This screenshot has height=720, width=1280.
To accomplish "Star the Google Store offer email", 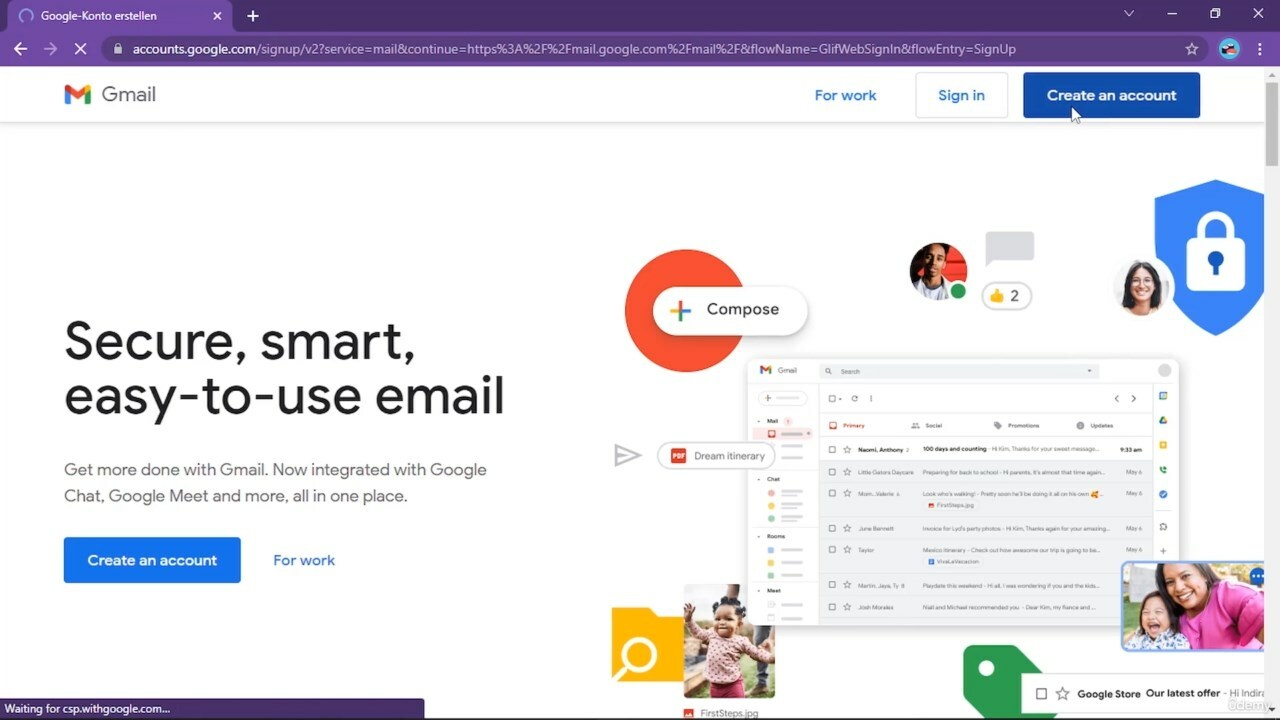I will [x=1062, y=694].
